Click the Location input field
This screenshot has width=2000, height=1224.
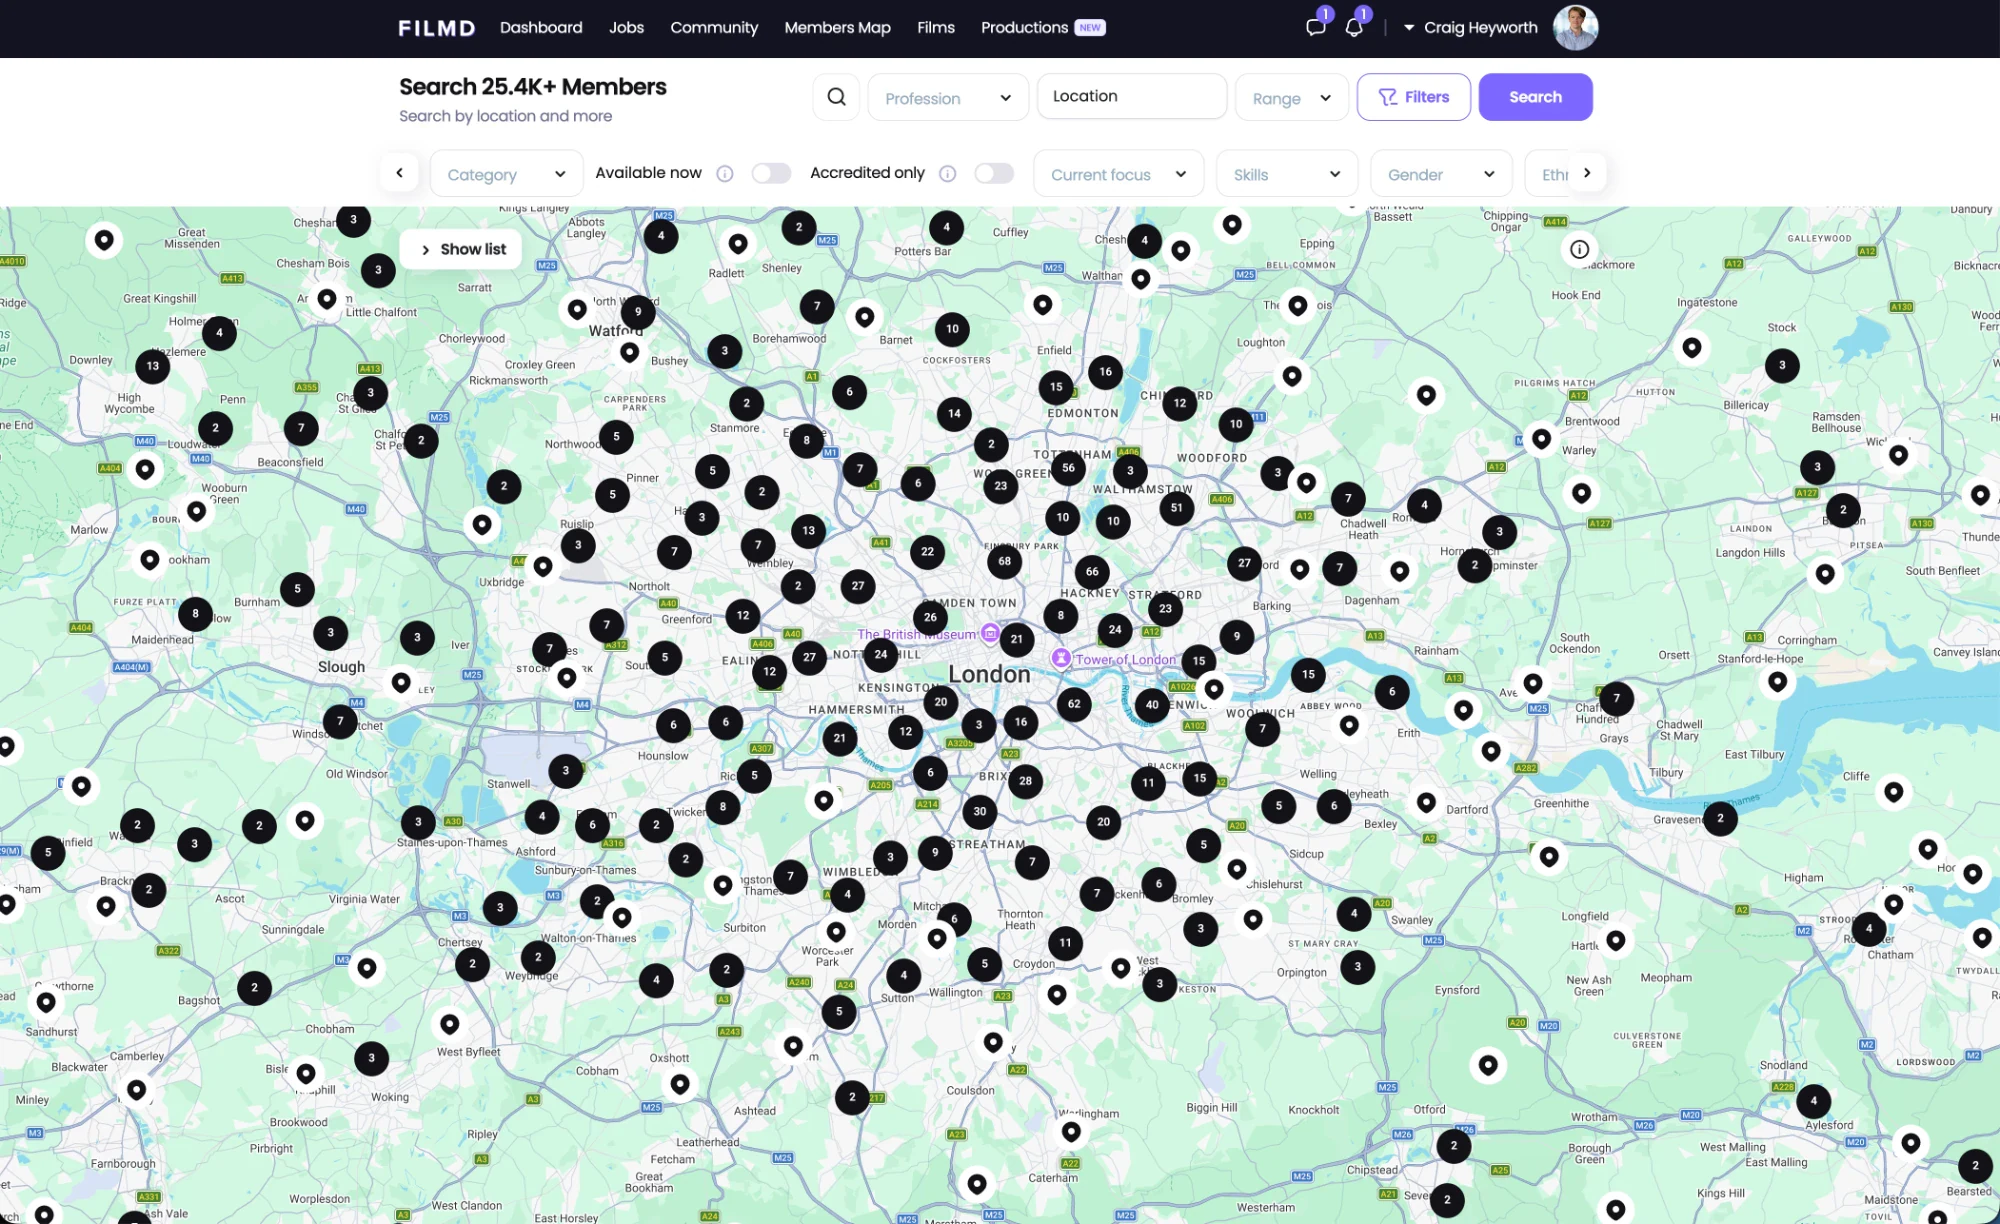pos(1131,97)
